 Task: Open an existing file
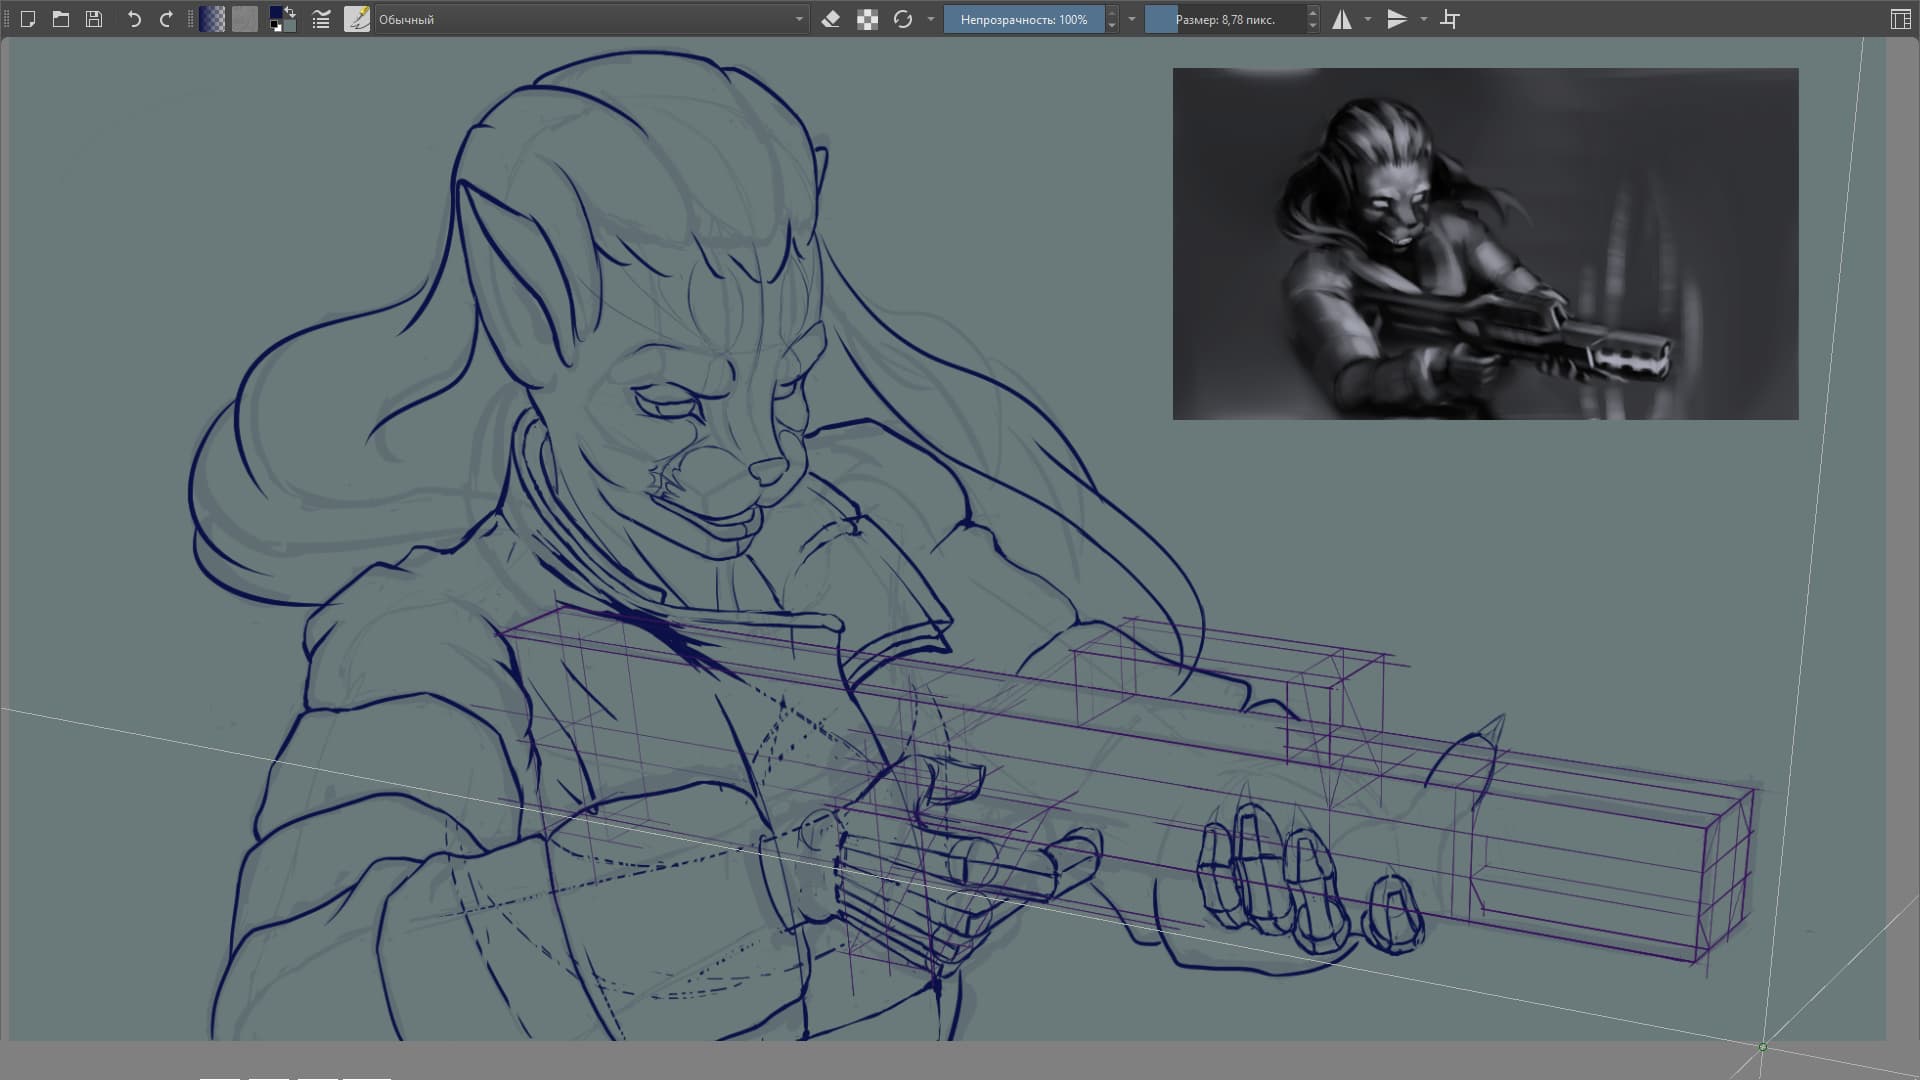point(61,19)
